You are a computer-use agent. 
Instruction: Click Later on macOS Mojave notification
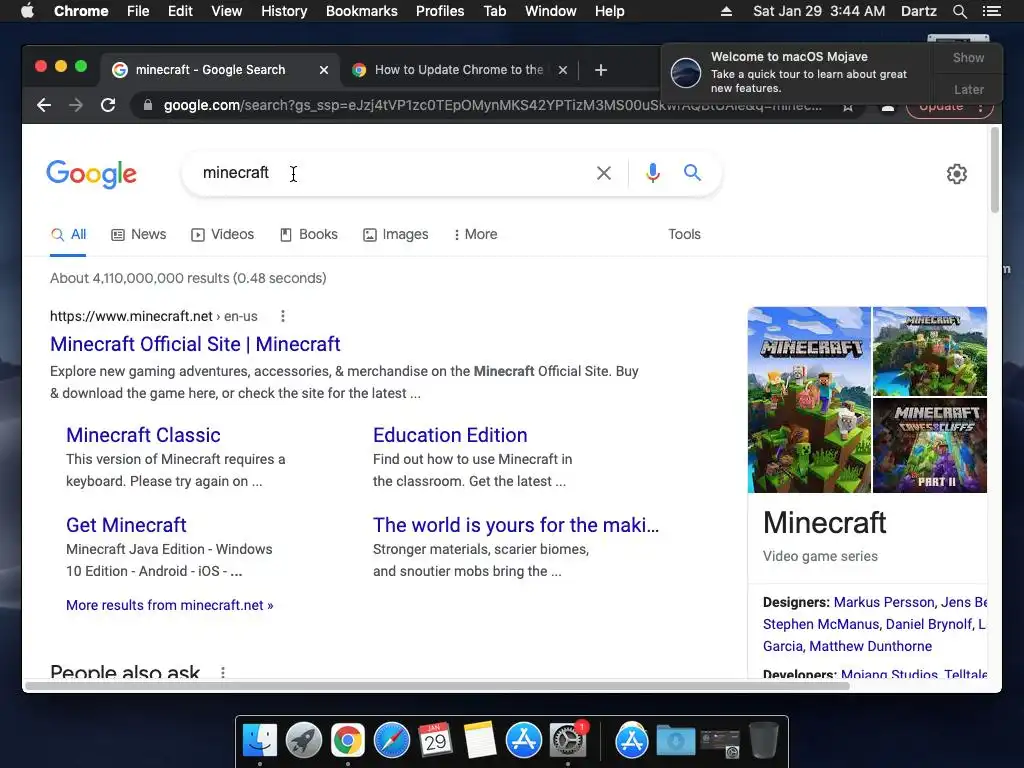coord(968,89)
